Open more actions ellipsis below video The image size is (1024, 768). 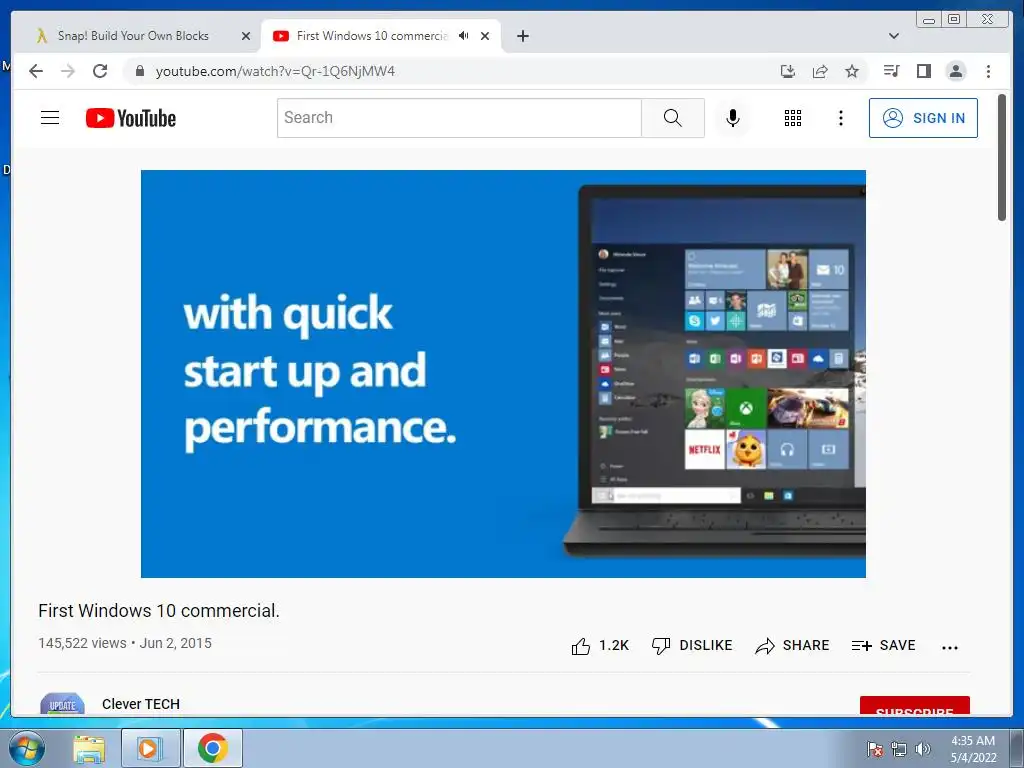coord(950,648)
